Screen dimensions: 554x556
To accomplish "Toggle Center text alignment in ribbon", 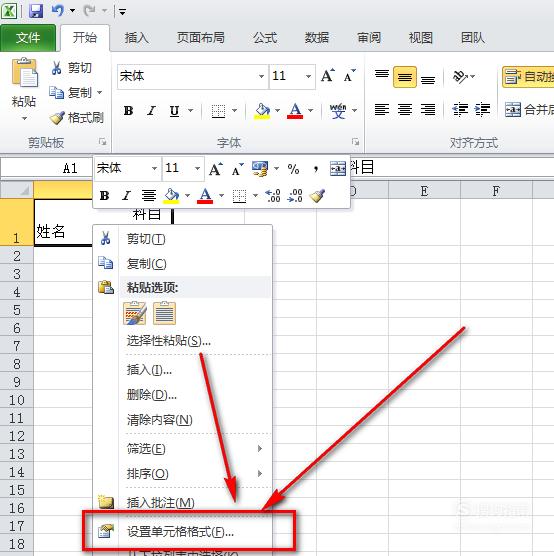I will [405, 110].
